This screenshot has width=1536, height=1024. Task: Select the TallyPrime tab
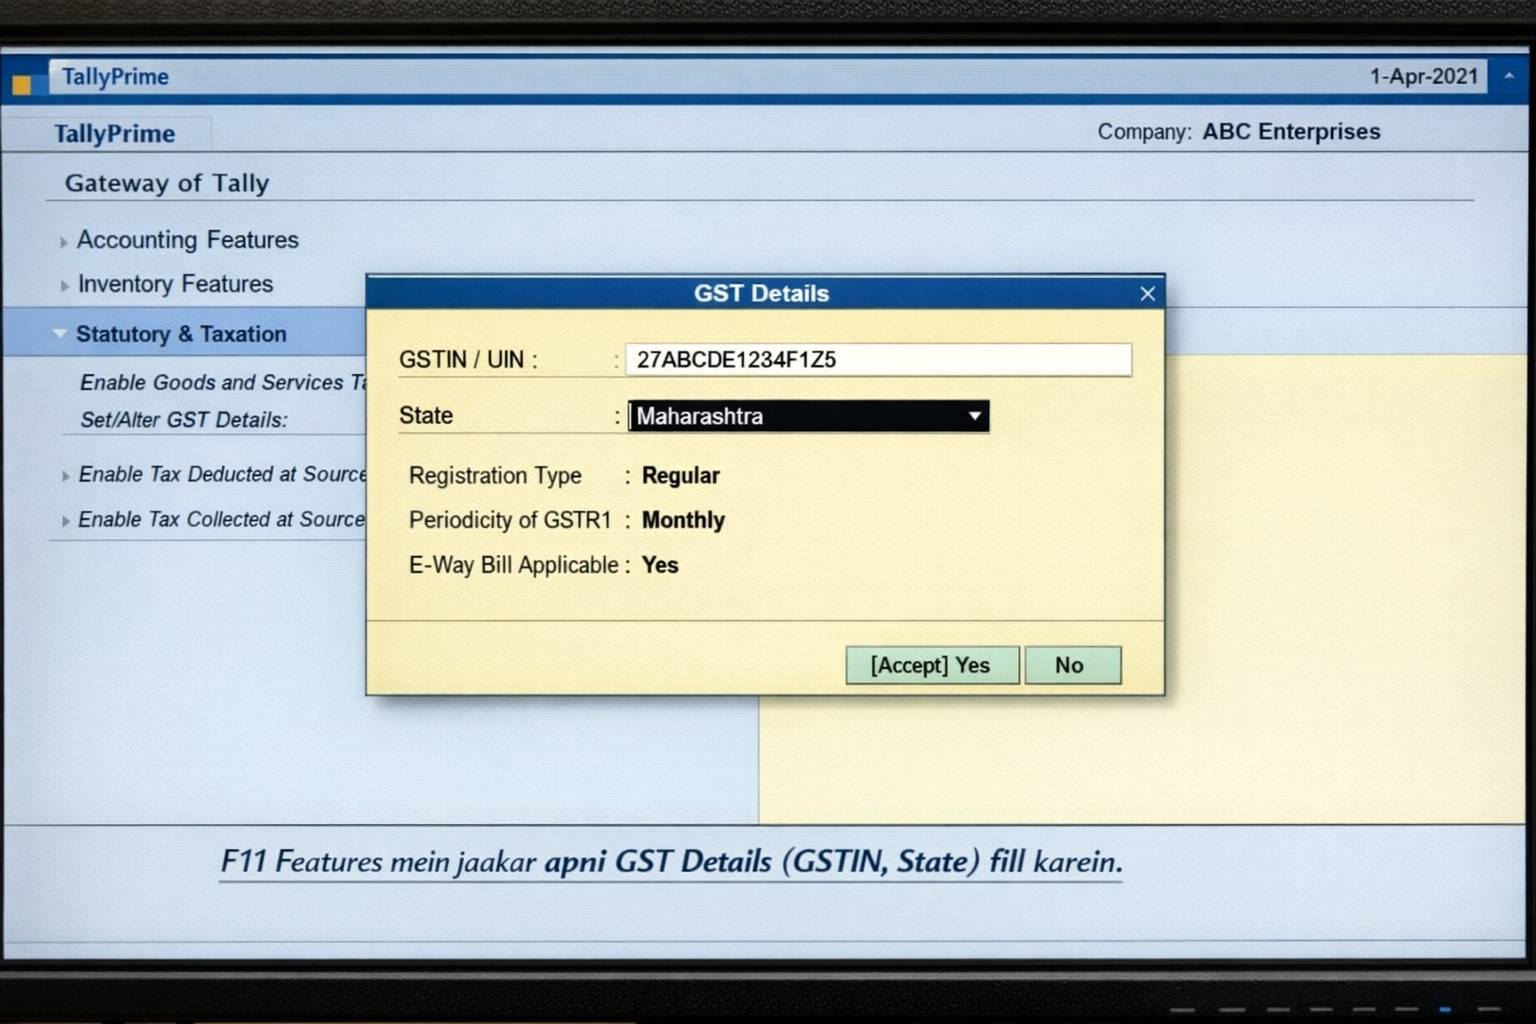[112, 133]
